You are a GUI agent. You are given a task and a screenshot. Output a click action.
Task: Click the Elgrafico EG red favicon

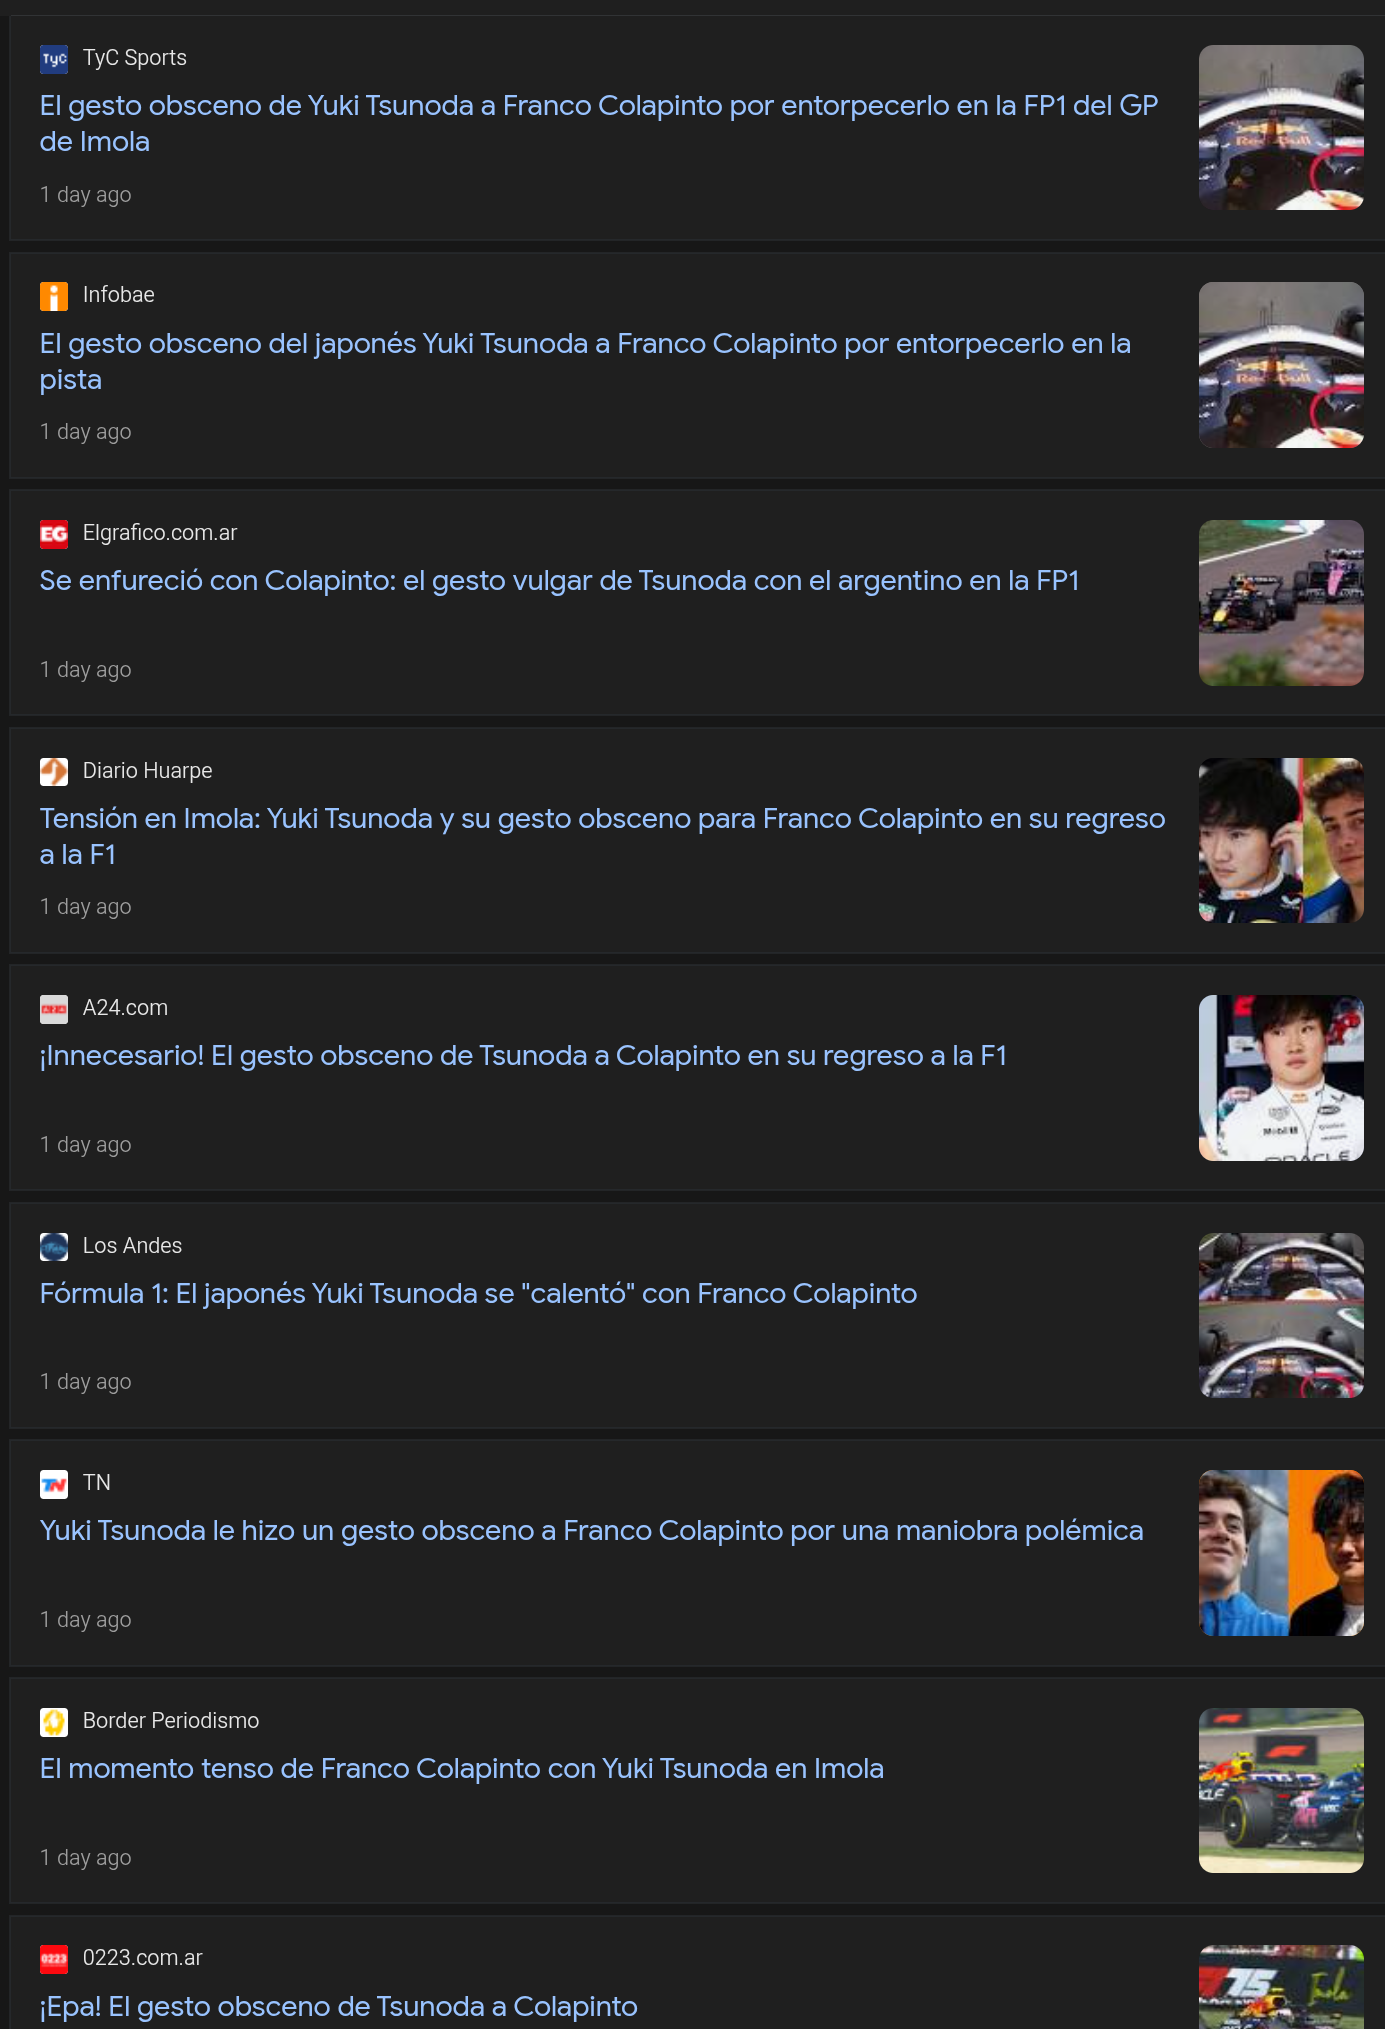pyautogui.click(x=54, y=534)
